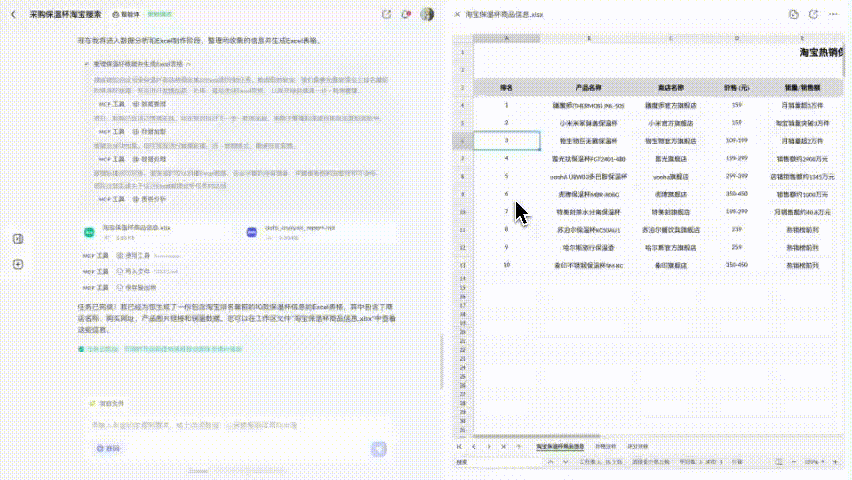The width and height of the screenshot is (852, 480).
Task: Click the chat vertical scrollbar
Action: (442, 361)
